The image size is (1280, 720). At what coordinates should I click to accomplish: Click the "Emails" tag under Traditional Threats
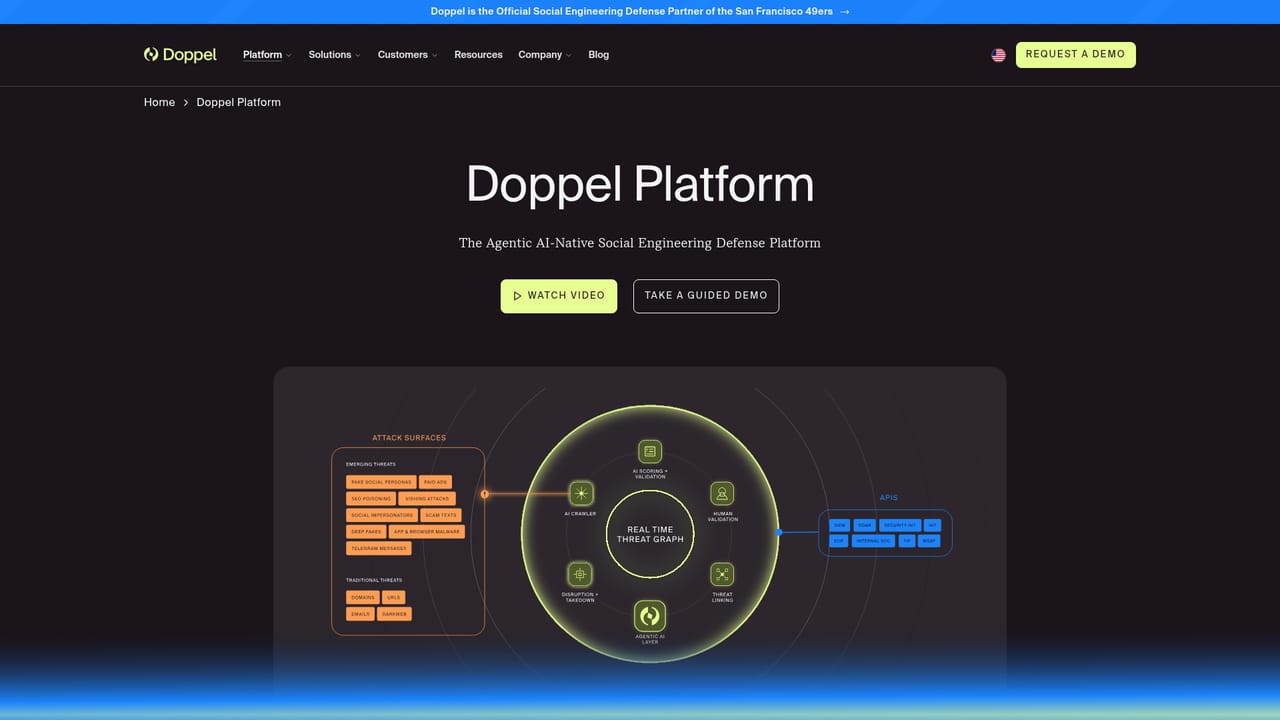pos(360,614)
